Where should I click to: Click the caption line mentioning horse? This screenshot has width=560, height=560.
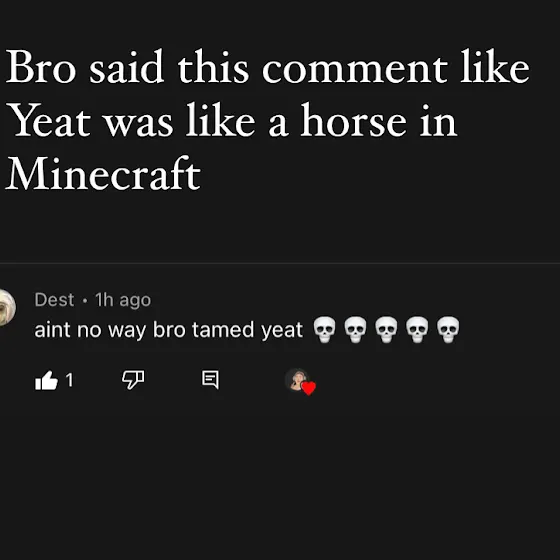pos(231,120)
